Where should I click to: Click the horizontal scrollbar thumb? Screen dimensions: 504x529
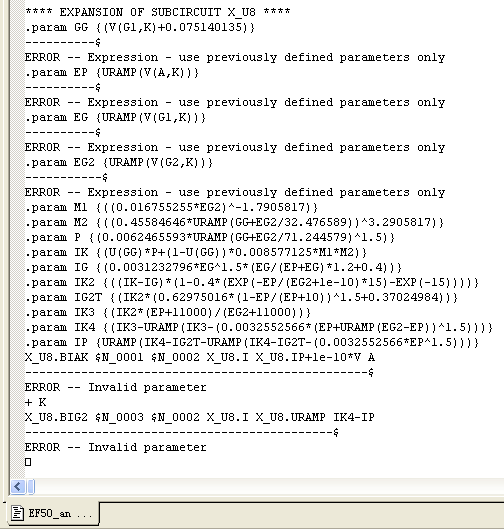[x=31, y=486]
